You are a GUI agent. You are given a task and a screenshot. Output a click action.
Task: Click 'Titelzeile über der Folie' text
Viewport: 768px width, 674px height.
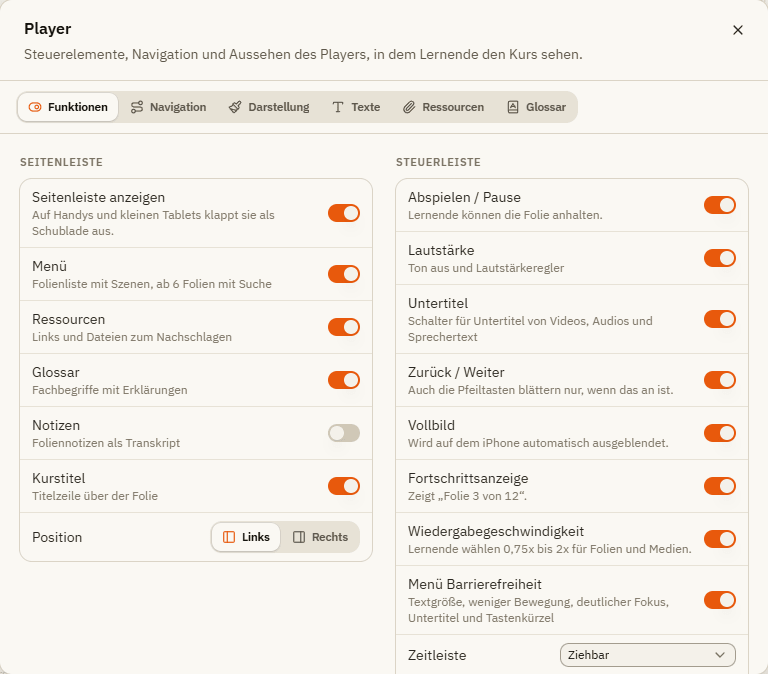tap(95, 496)
